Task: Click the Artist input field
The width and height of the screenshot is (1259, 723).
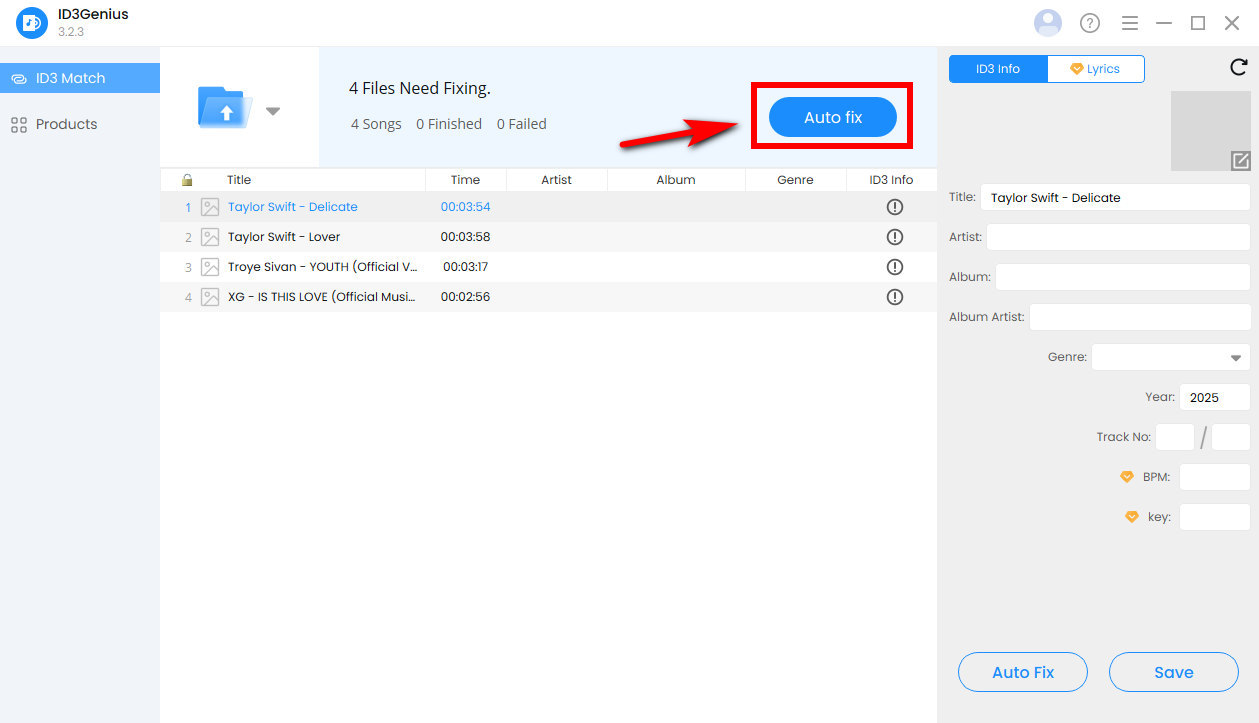Action: click(x=1118, y=237)
